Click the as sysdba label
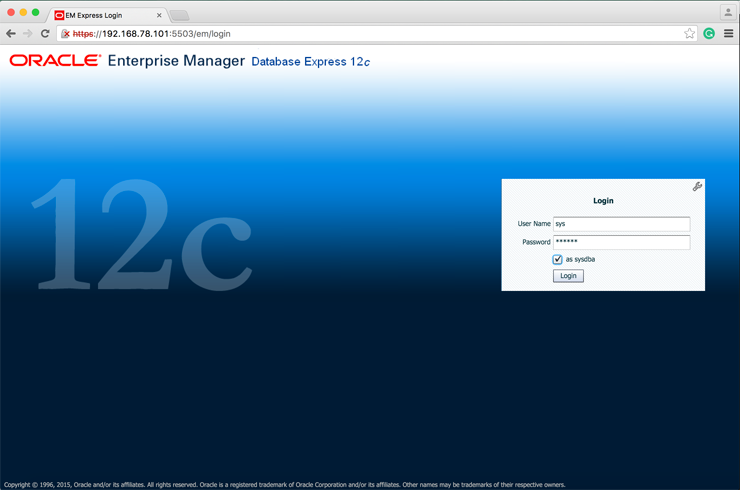This screenshot has width=740, height=490. [x=580, y=259]
